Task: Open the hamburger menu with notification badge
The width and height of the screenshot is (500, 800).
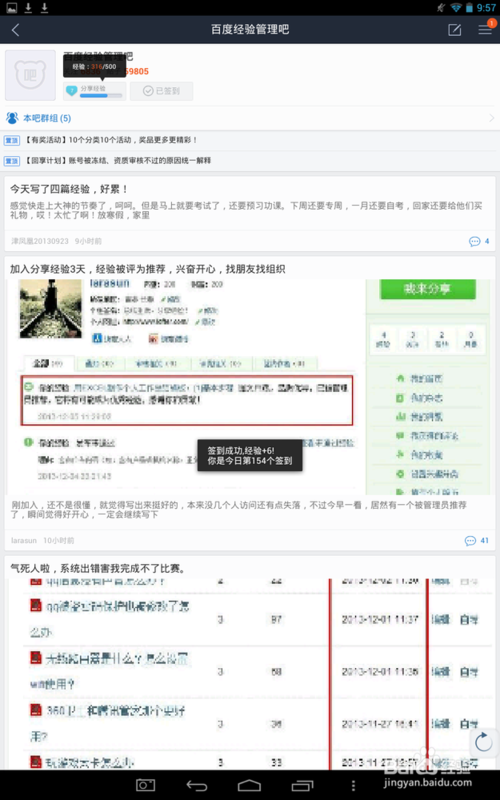Action: pyautogui.click(x=485, y=30)
